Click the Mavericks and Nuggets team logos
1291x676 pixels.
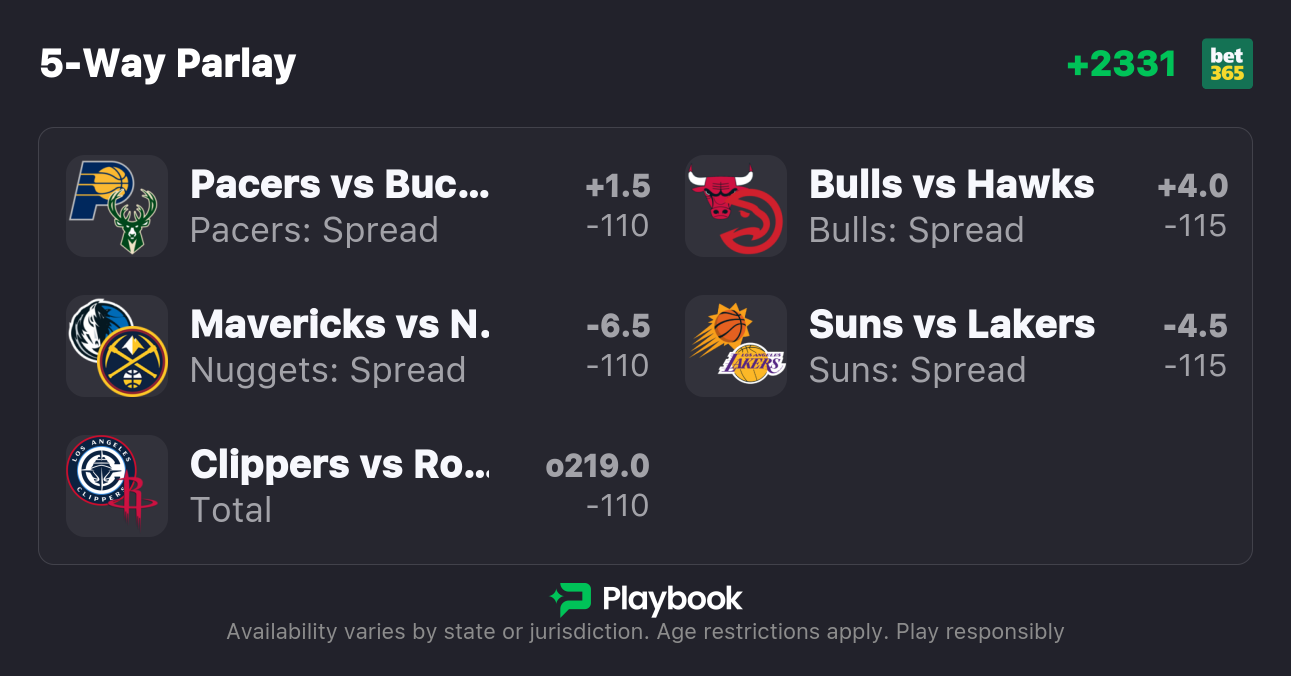coord(117,346)
